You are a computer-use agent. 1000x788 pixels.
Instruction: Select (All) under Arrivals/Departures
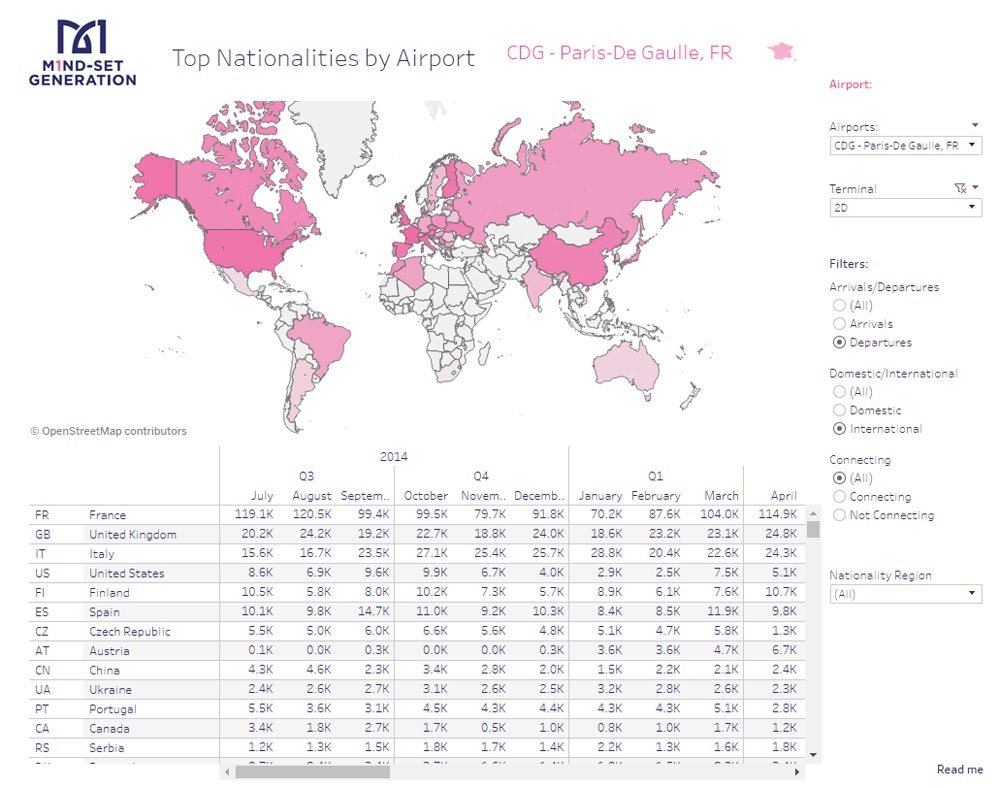tap(840, 305)
